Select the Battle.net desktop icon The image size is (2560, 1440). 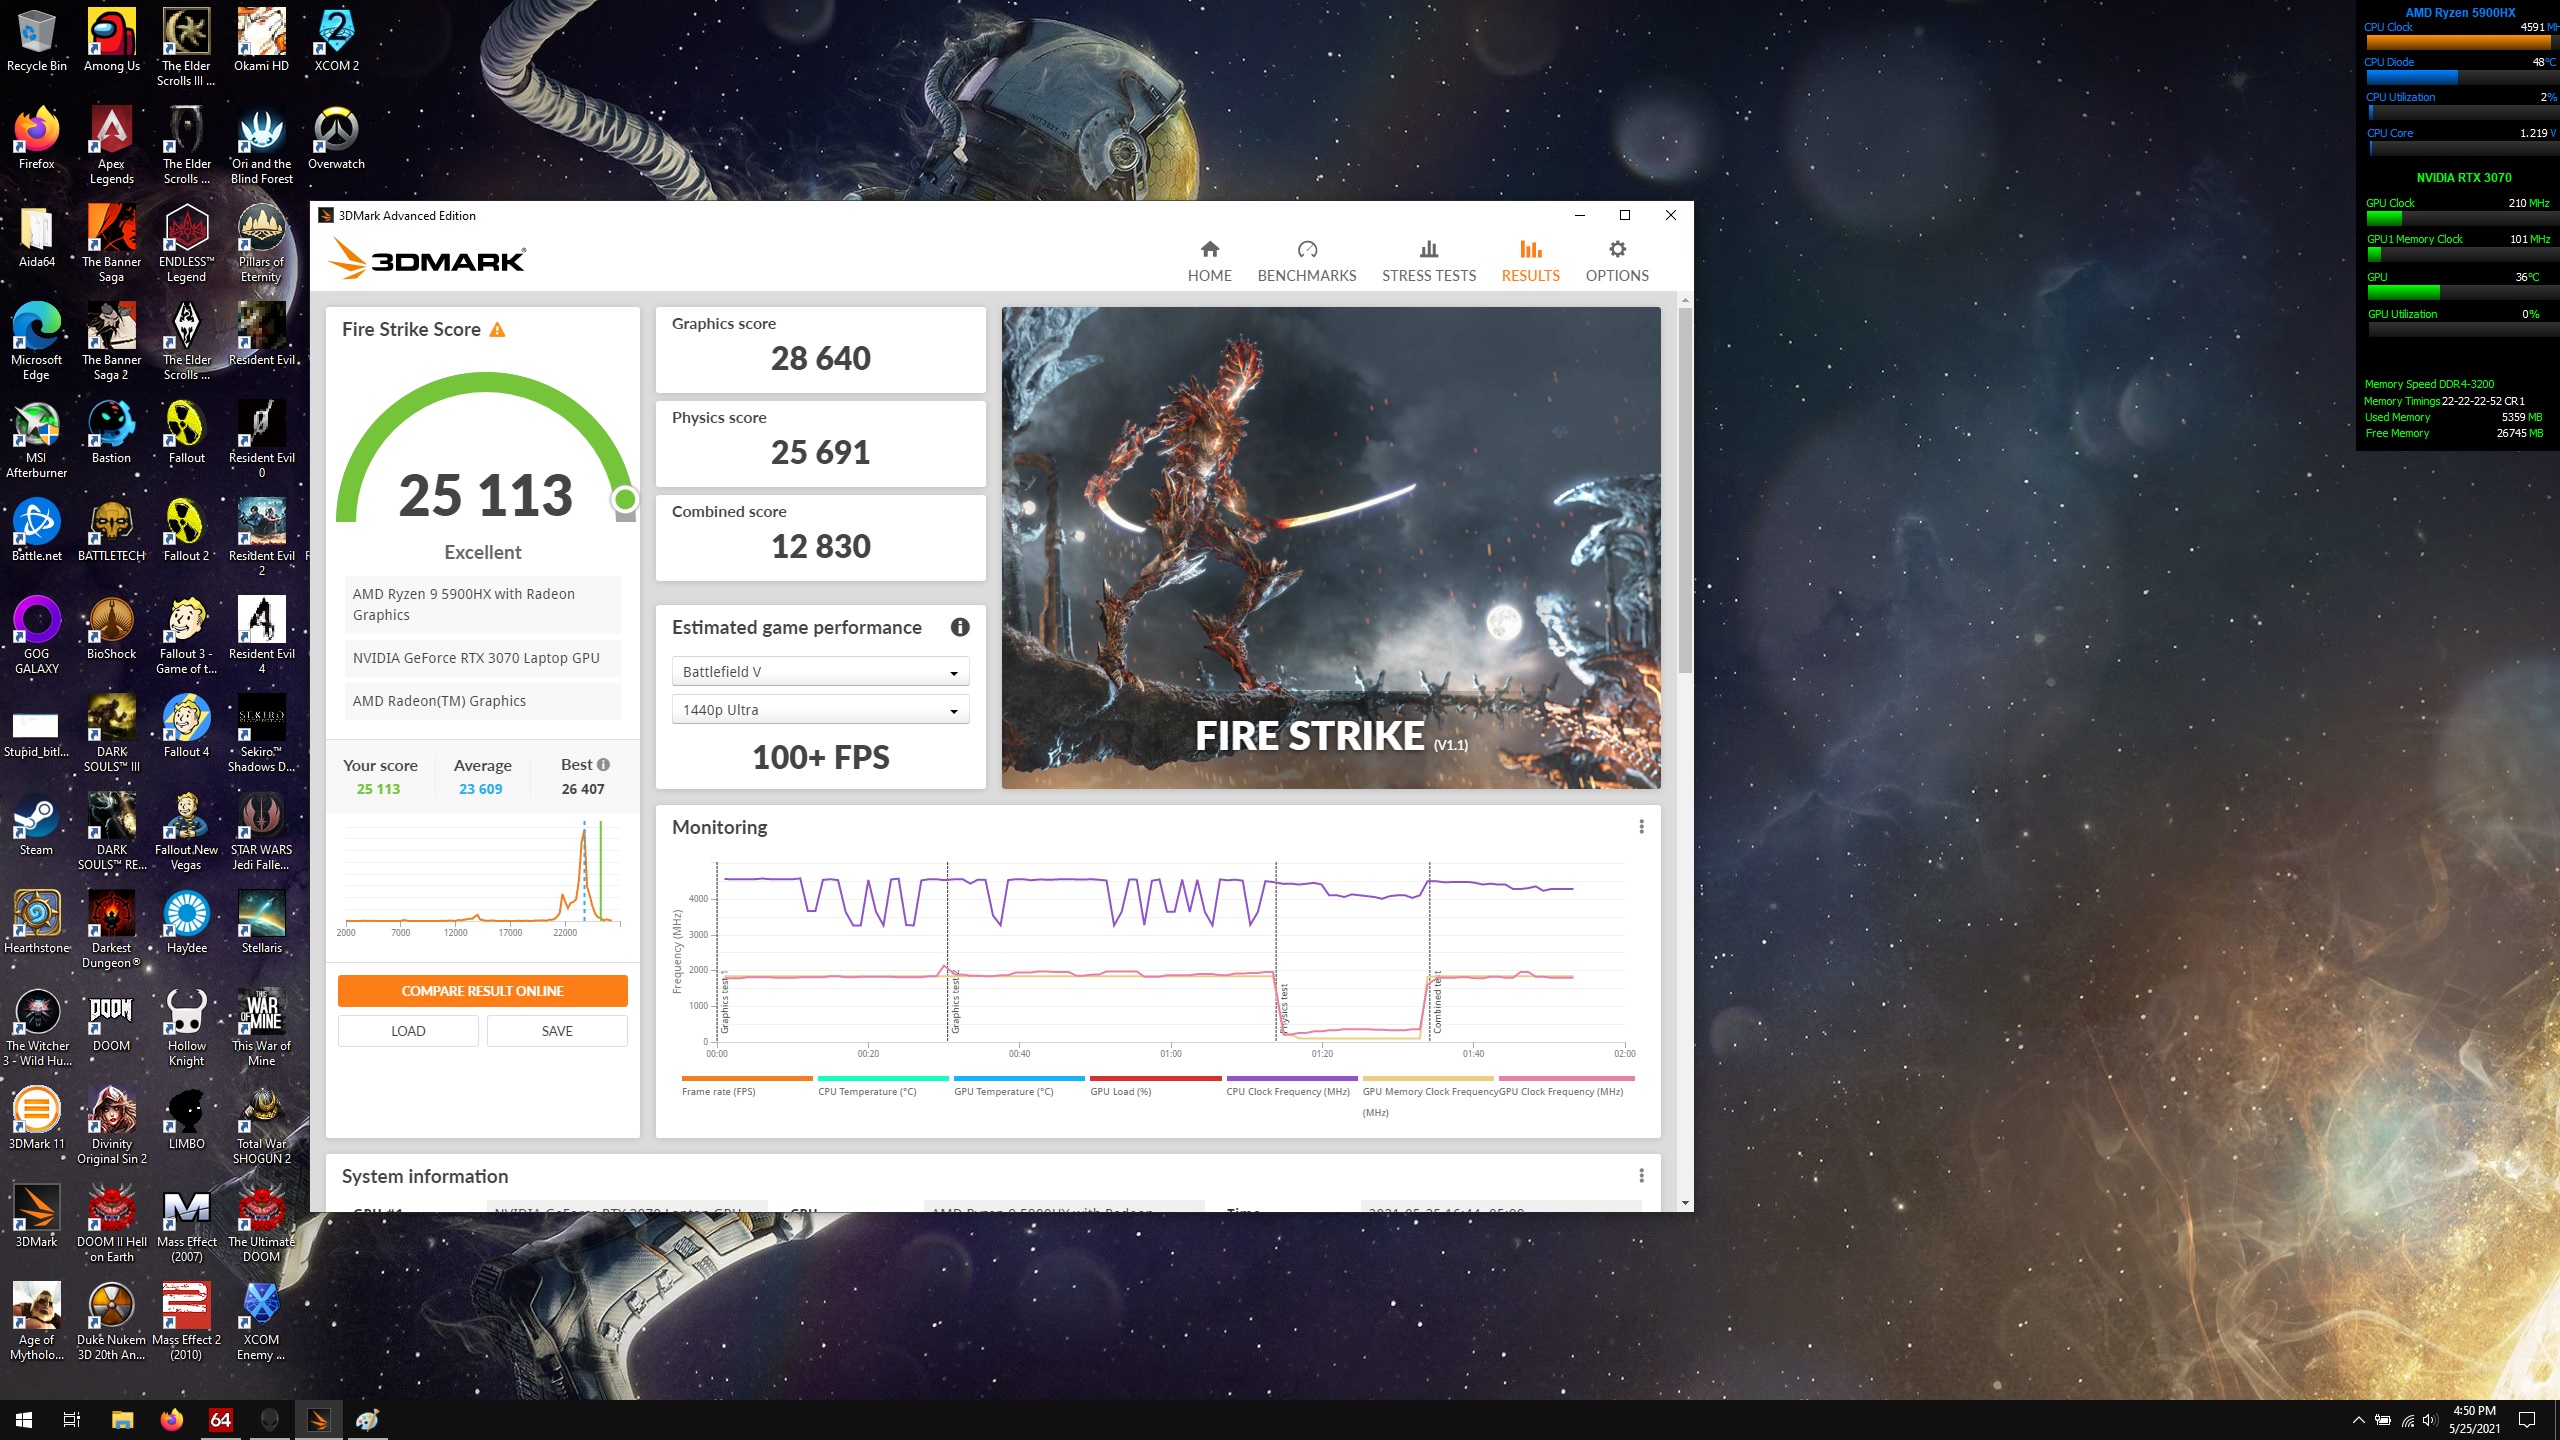tap(37, 531)
